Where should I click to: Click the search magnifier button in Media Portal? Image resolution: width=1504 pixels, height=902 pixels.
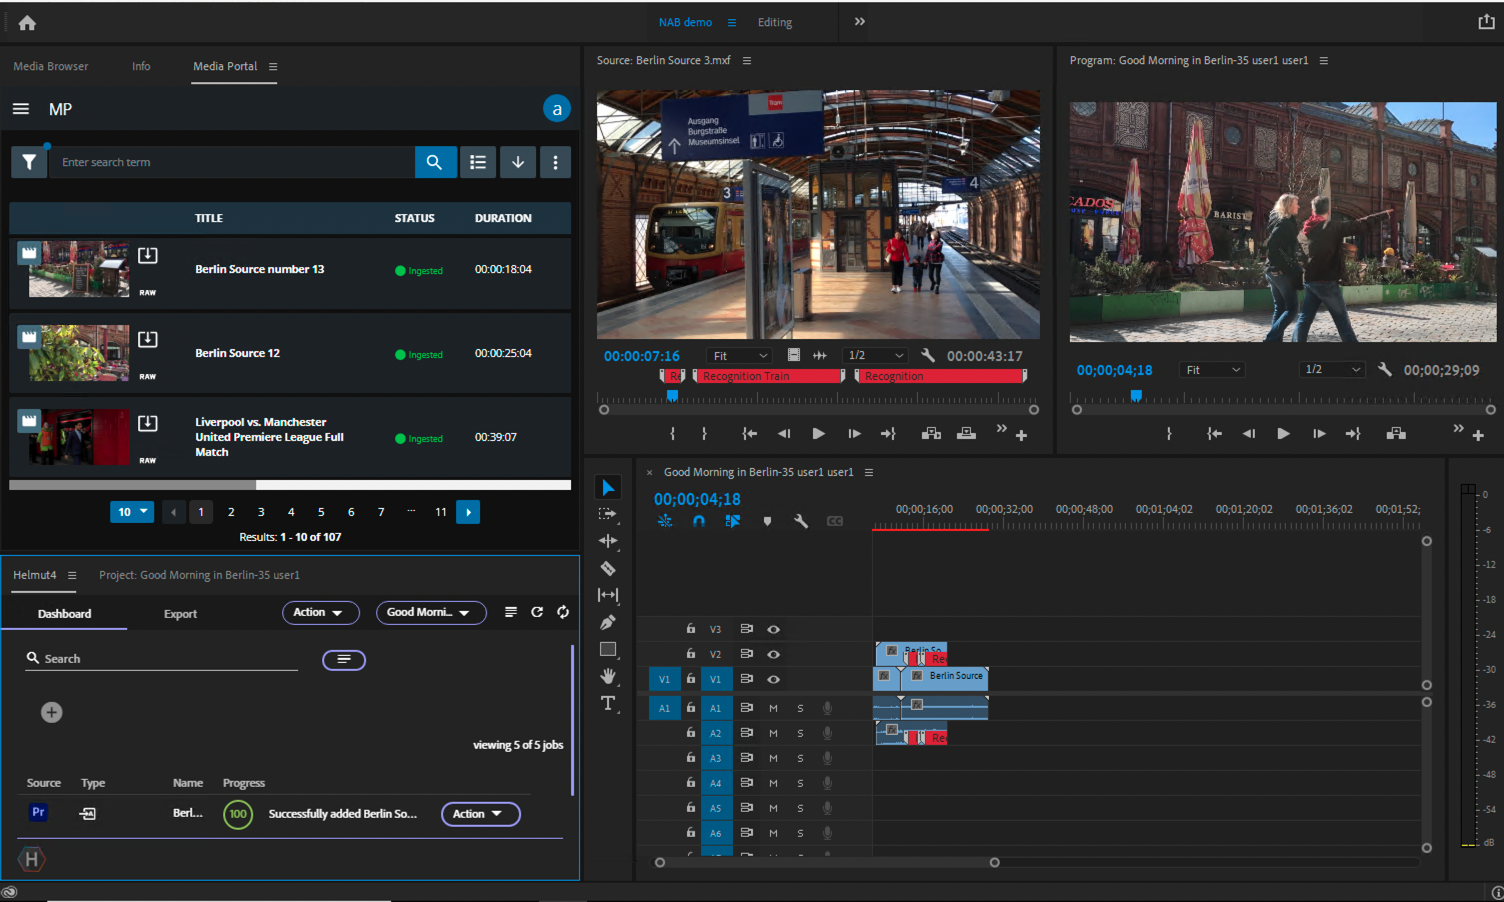[x=434, y=162]
